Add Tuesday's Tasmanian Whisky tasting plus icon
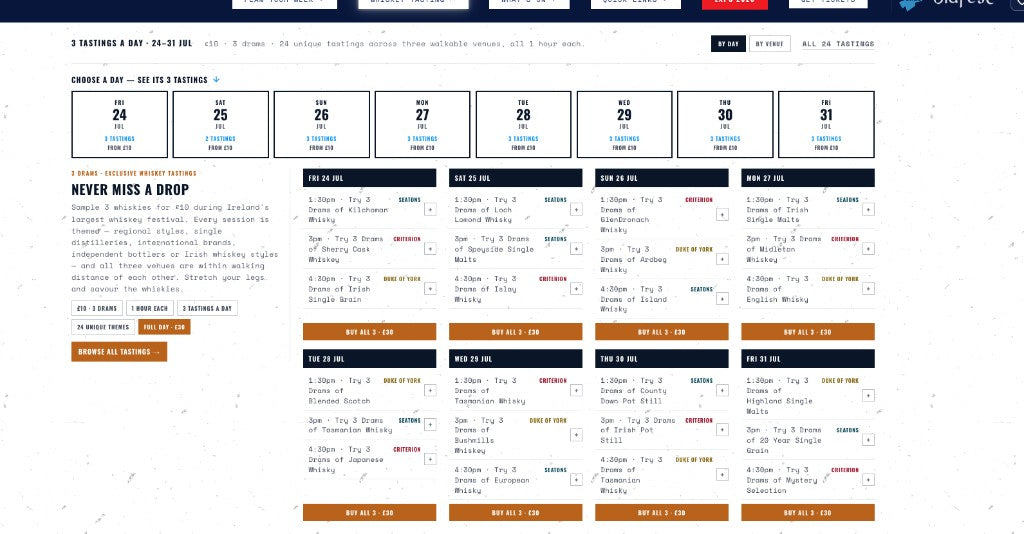The width and height of the screenshot is (1024, 534). click(x=430, y=424)
